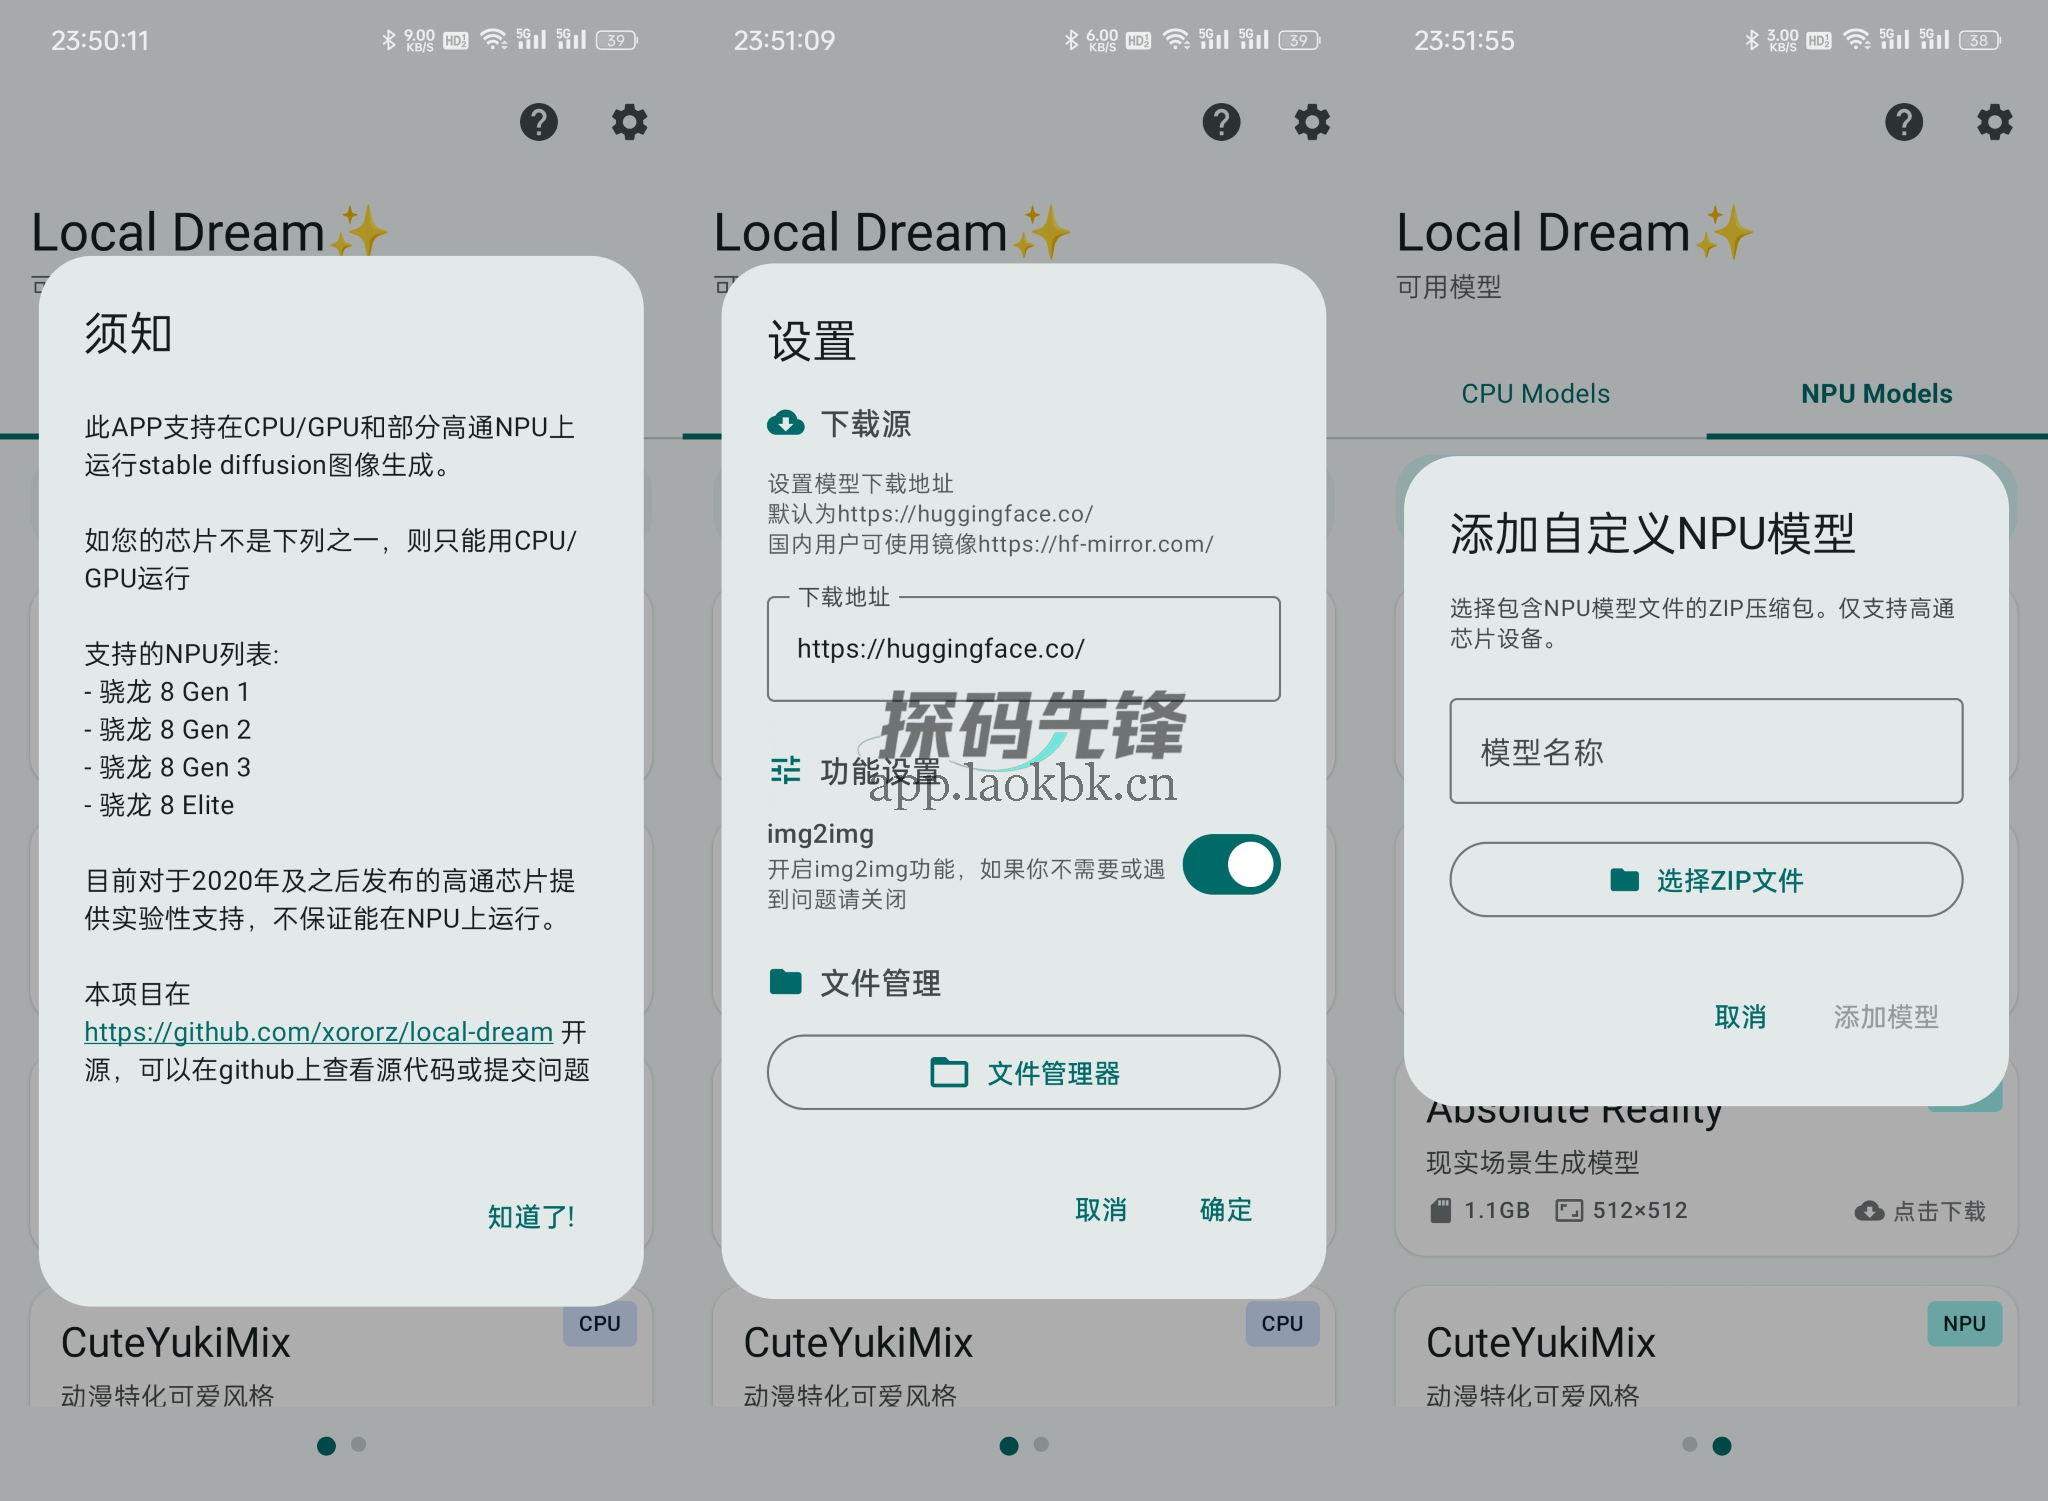
Task: Click the 下载地址 URL text field
Action: [x=1023, y=649]
